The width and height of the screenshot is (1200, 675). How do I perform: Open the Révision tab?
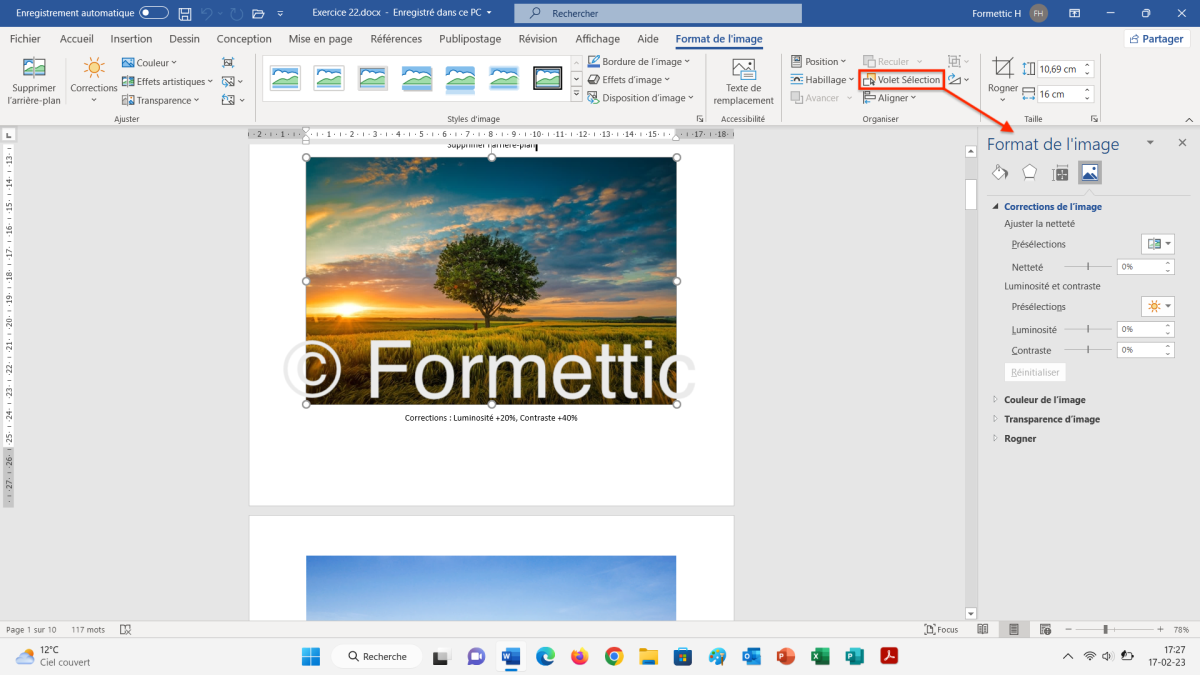[538, 39]
